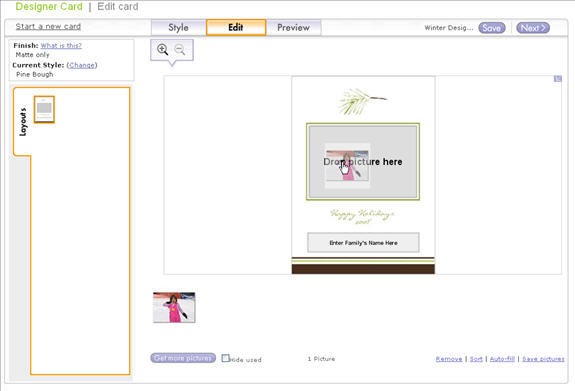This screenshot has width=575, height=391.
Task: Click the 1 Picture count text
Action: 321,359
